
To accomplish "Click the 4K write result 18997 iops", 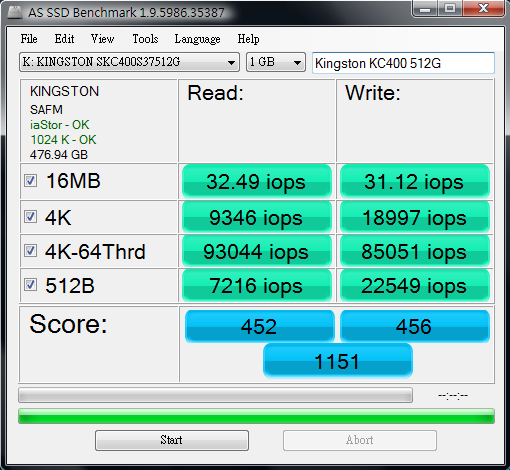I will tap(415, 217).
